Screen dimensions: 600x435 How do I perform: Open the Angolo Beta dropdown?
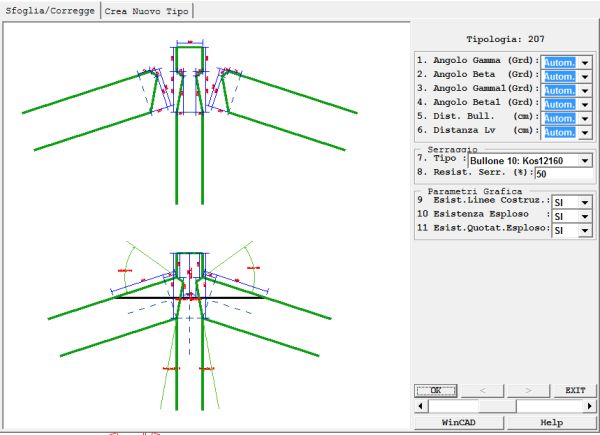point(585,76)
